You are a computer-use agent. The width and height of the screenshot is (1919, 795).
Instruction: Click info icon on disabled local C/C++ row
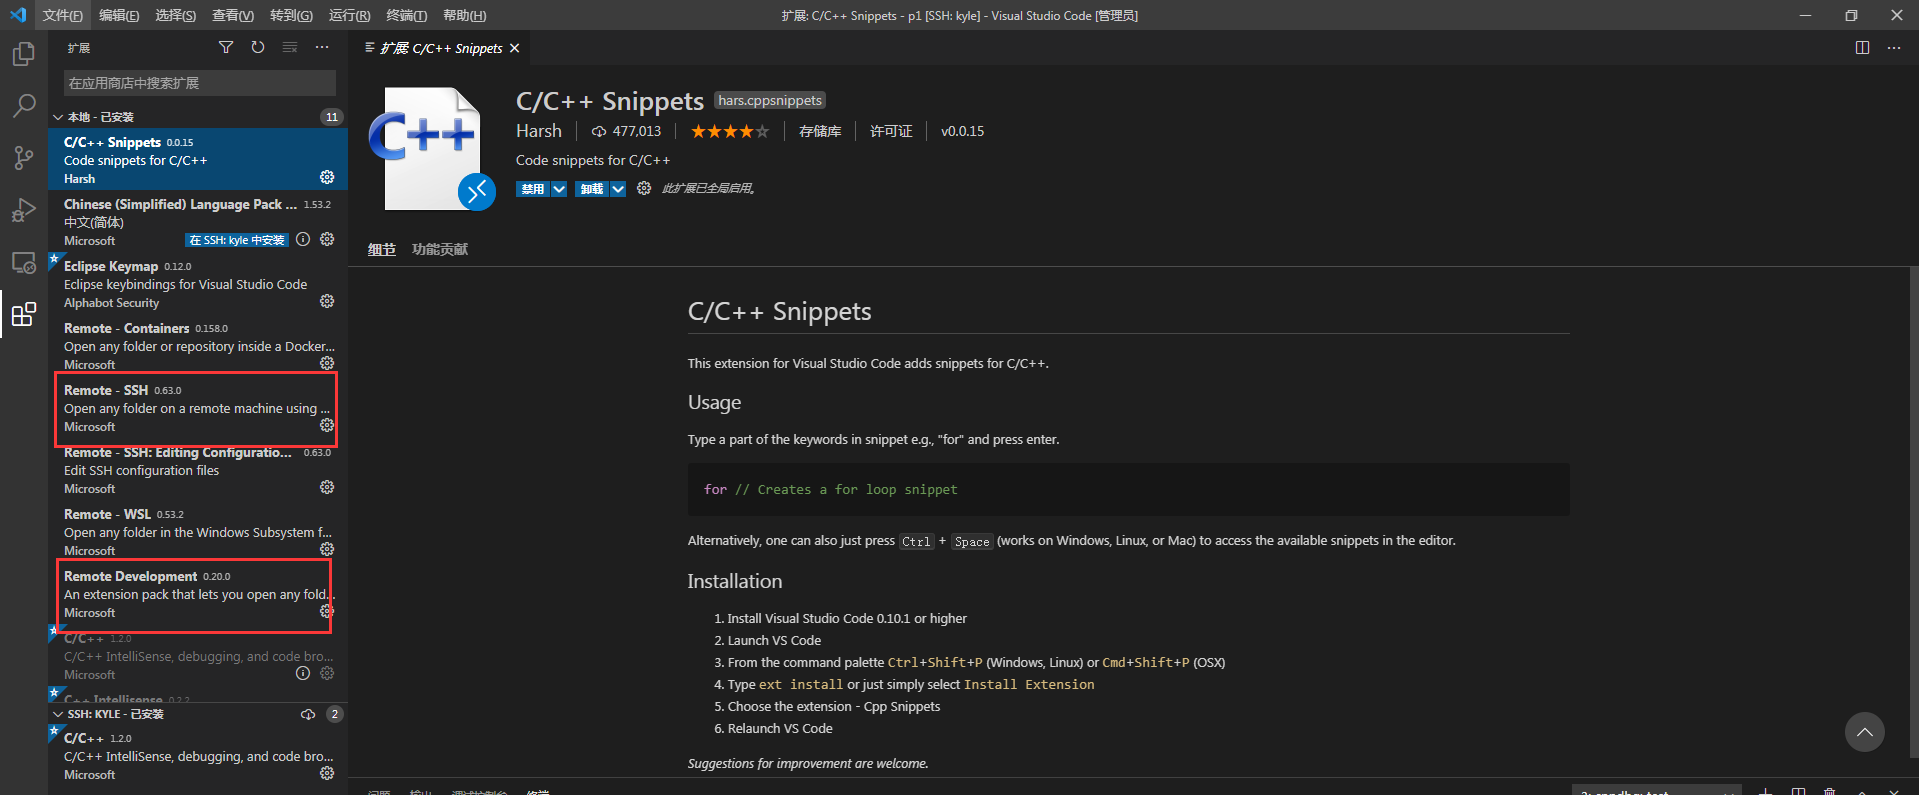pos(303,673)
